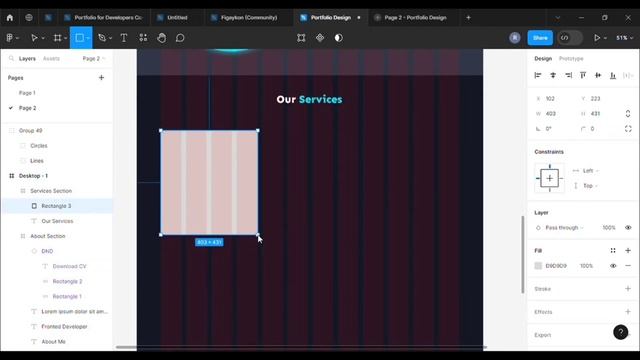Image resolution: width=640 pixels, height=360 pixels.
Task: Toggle Dev Mode switch
Action: (570, 38)
